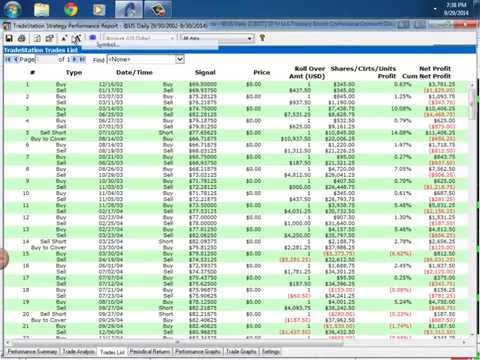Click the Date/Time column header
The width and height of the screenshot is (480, 360).
point(134,72)
